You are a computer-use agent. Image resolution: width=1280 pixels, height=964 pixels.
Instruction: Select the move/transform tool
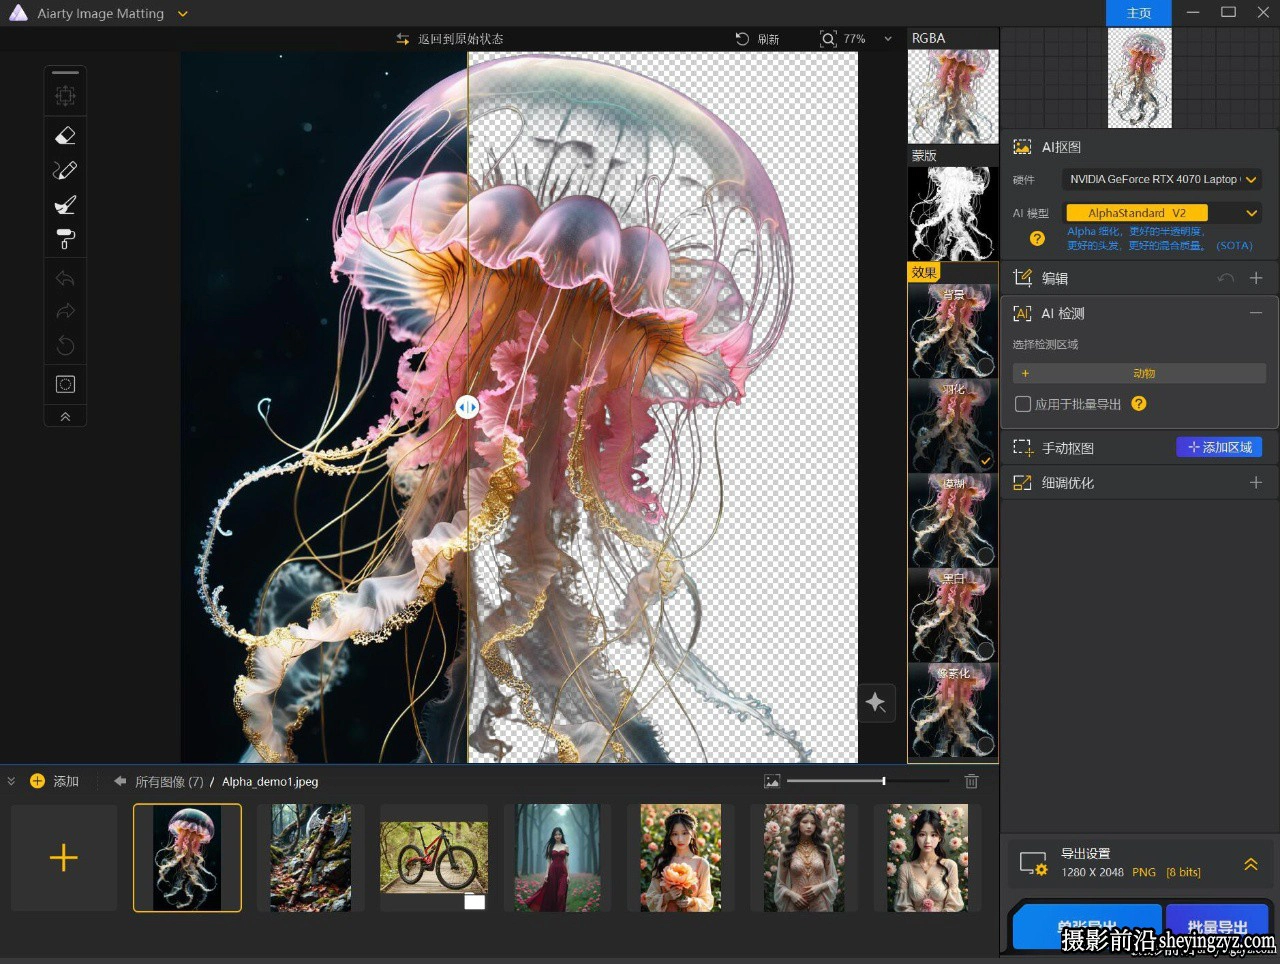click(65, 96)
